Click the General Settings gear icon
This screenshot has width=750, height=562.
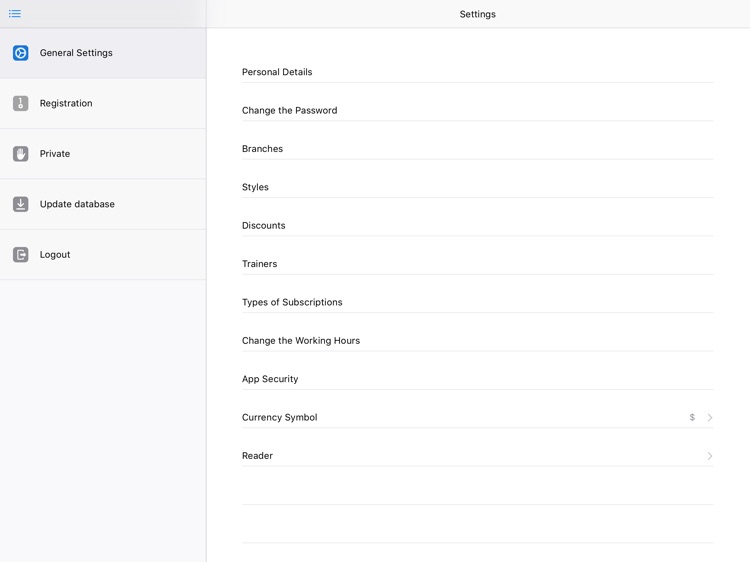[x=21, y=53]
